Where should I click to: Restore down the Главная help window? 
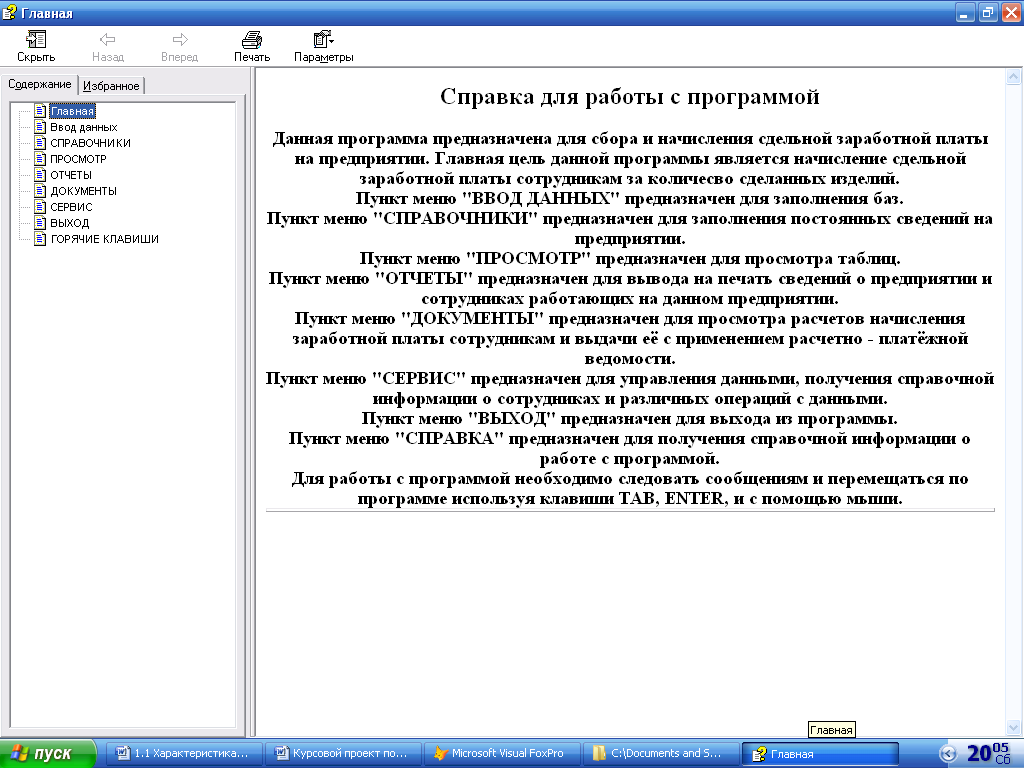point(988,12)
